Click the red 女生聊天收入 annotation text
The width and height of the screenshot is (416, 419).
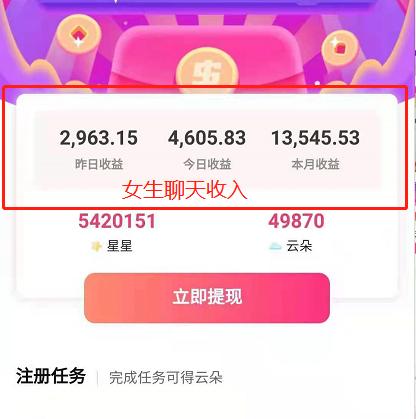tap(184, 190)
